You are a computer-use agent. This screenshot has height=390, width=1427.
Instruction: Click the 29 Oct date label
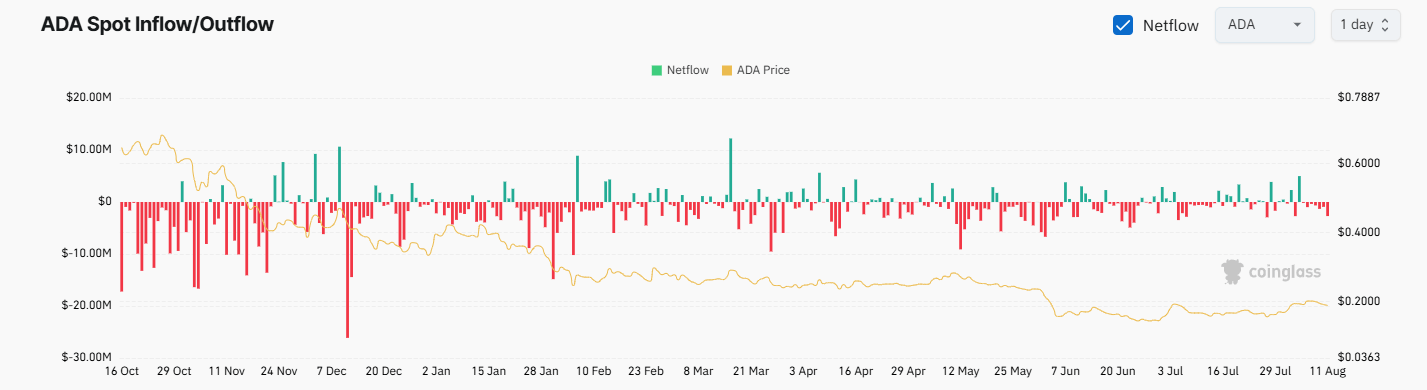(x=174, y=370)
